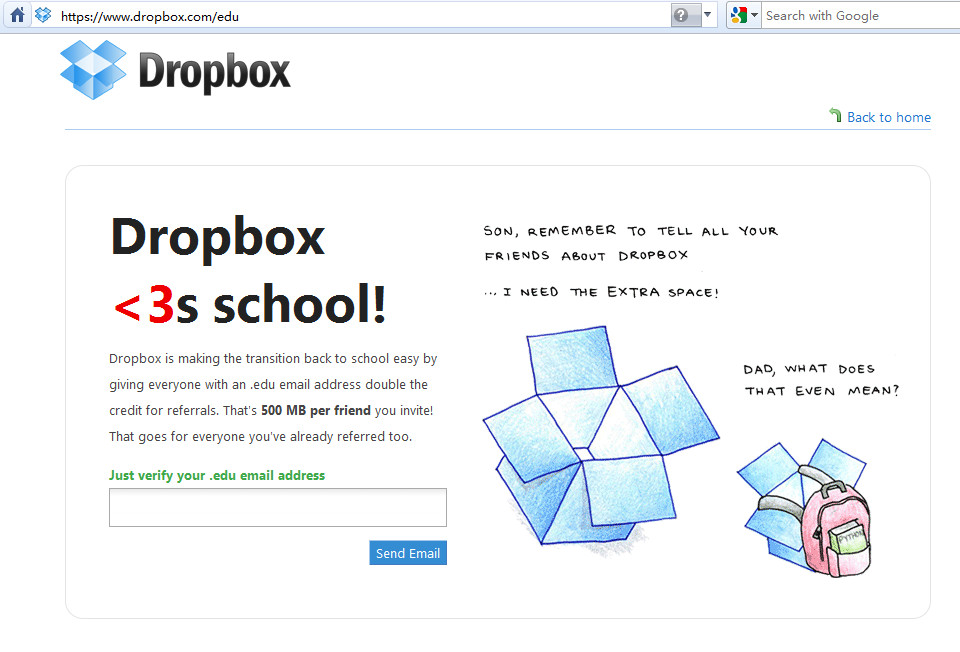Viewport: 960px width, 652px height.
Task: Click the green back arrow icon
Action: (836, 114)
